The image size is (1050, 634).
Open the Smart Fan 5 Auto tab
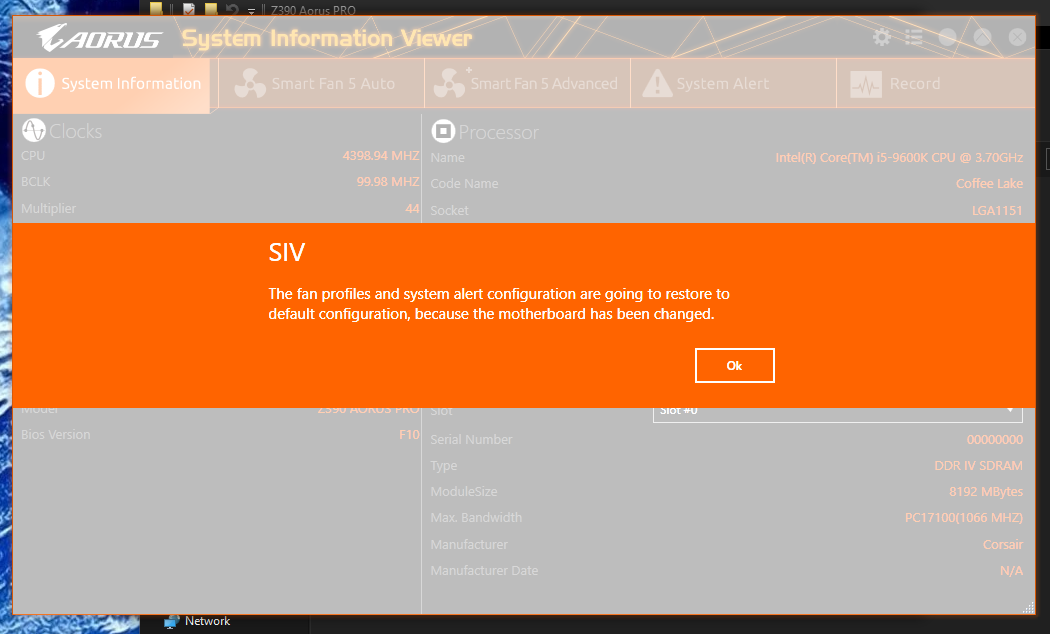coord(321,84)
